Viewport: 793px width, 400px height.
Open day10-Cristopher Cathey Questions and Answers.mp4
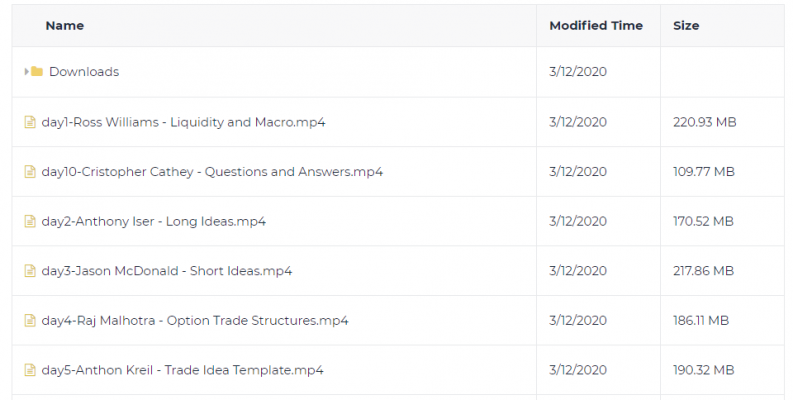(212, 171)
